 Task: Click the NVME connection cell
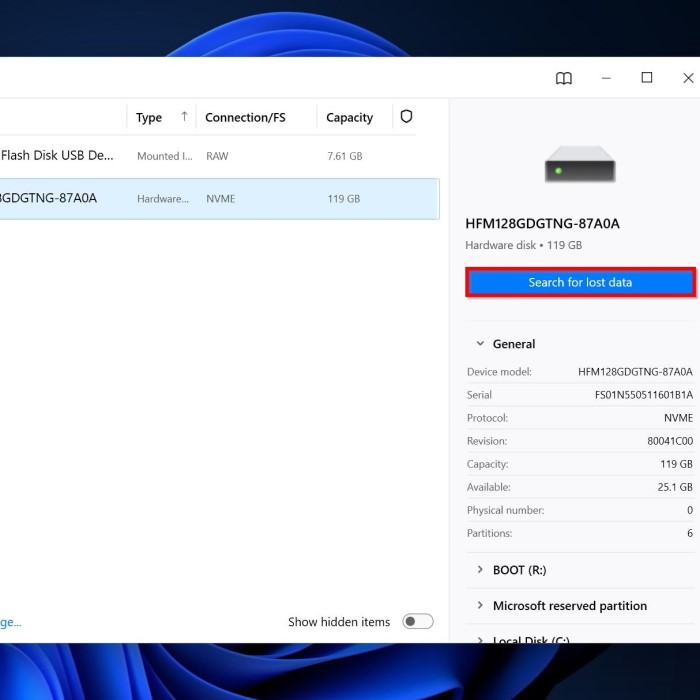coord(221,199)
